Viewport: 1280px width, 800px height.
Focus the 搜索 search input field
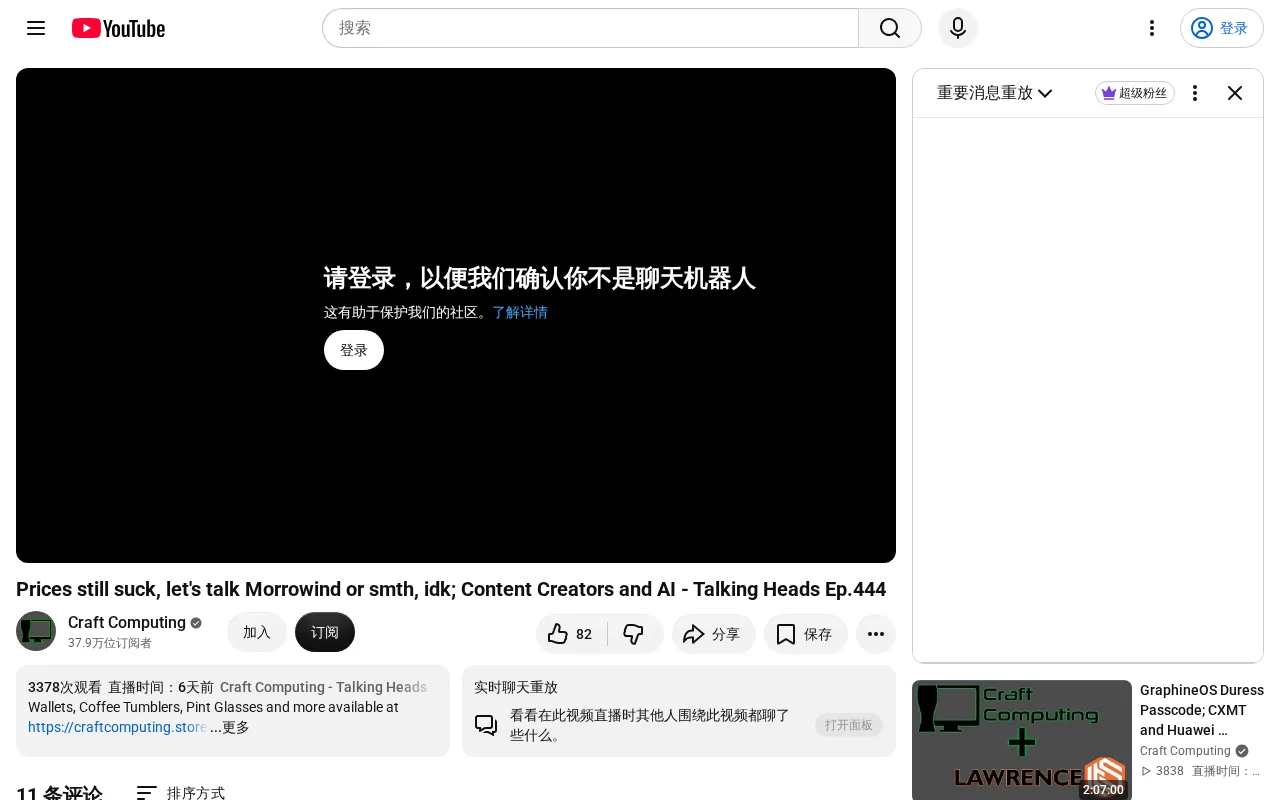click(x=590, y=28)
